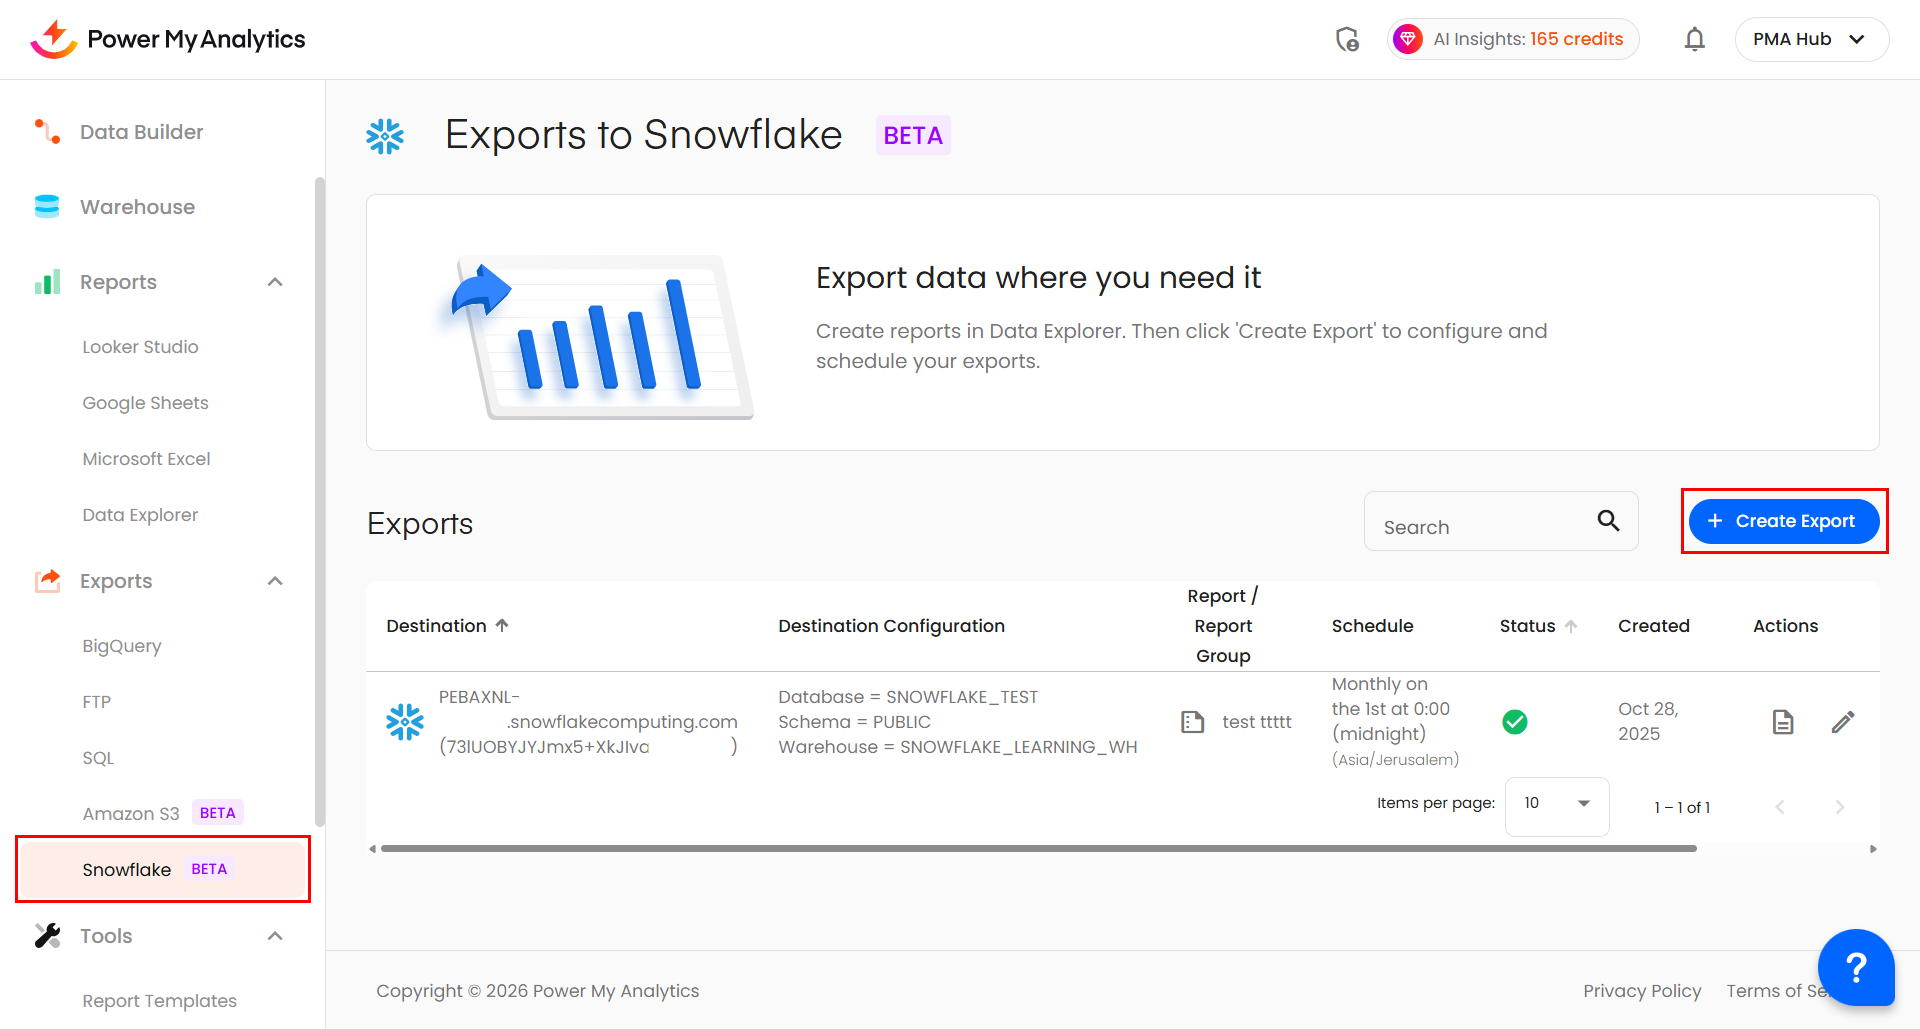Click into the Search exports field
1920x1029 pixels.
click(x=1480, y=527)
